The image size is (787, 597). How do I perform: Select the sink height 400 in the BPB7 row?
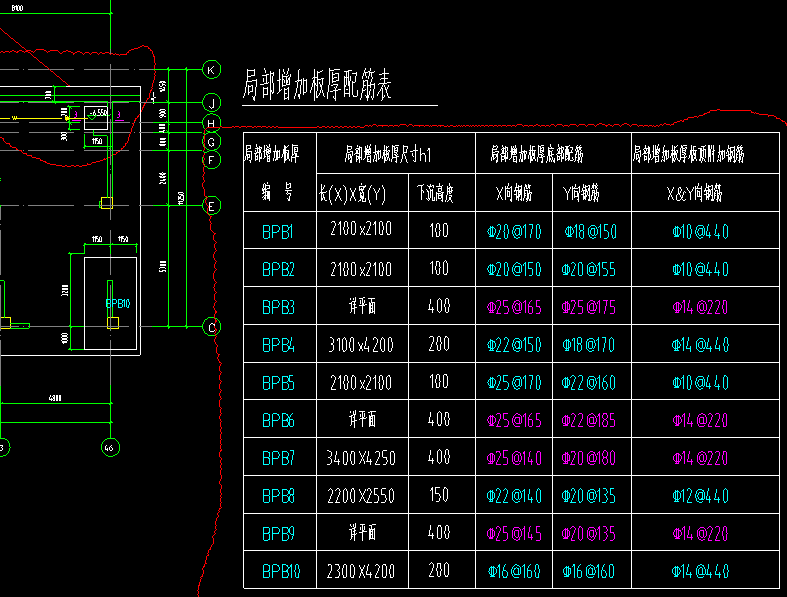tap(439, 457)
